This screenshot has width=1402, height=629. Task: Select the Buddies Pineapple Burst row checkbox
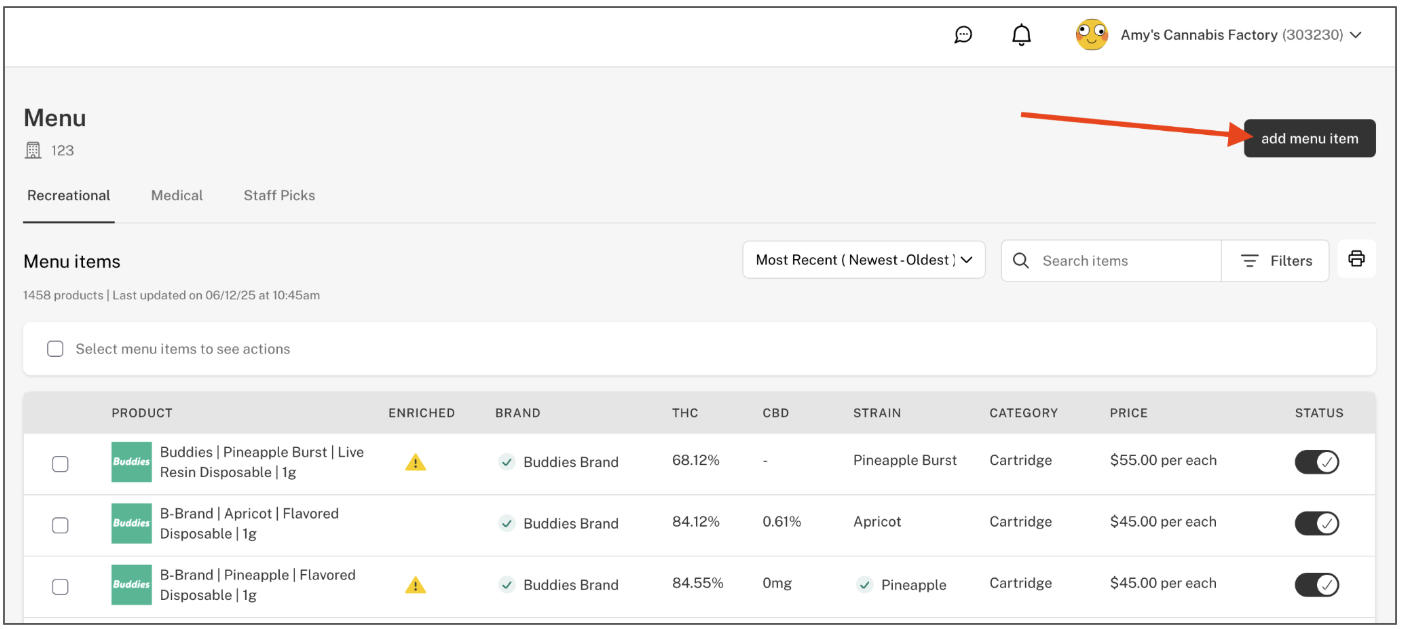60,464
